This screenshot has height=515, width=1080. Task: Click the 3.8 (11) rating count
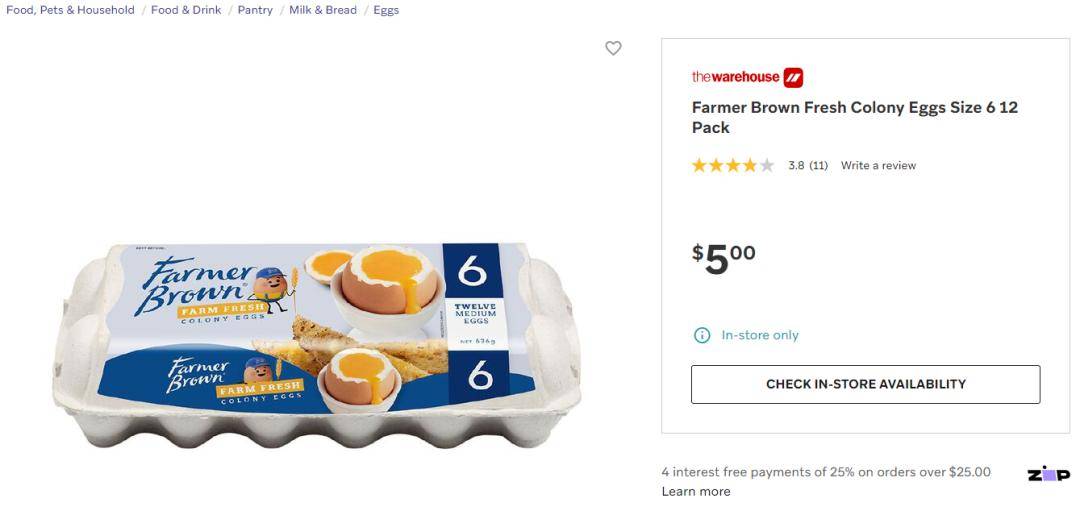tap(808, 165)
